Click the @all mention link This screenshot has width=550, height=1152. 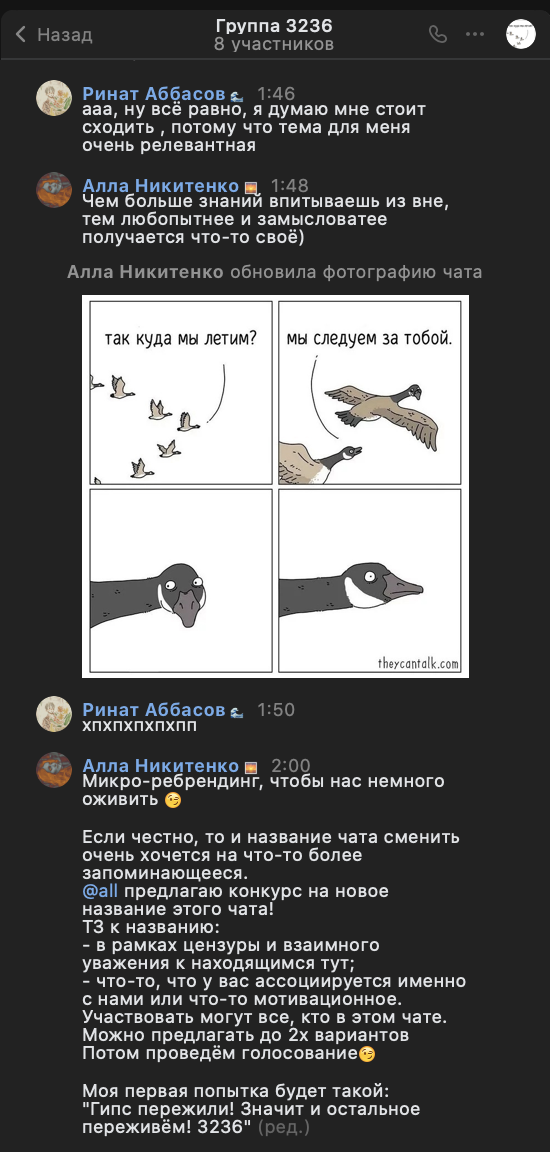click(x=101, y=891)
